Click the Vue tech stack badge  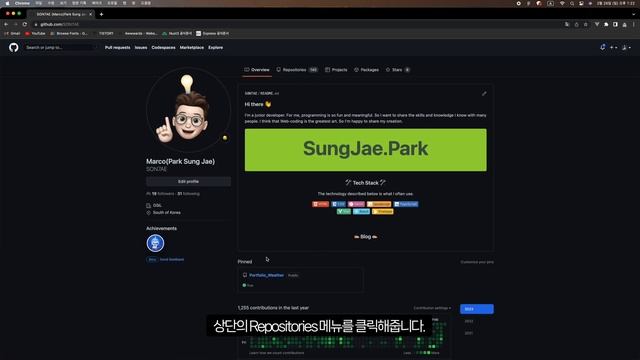[344, 211]
